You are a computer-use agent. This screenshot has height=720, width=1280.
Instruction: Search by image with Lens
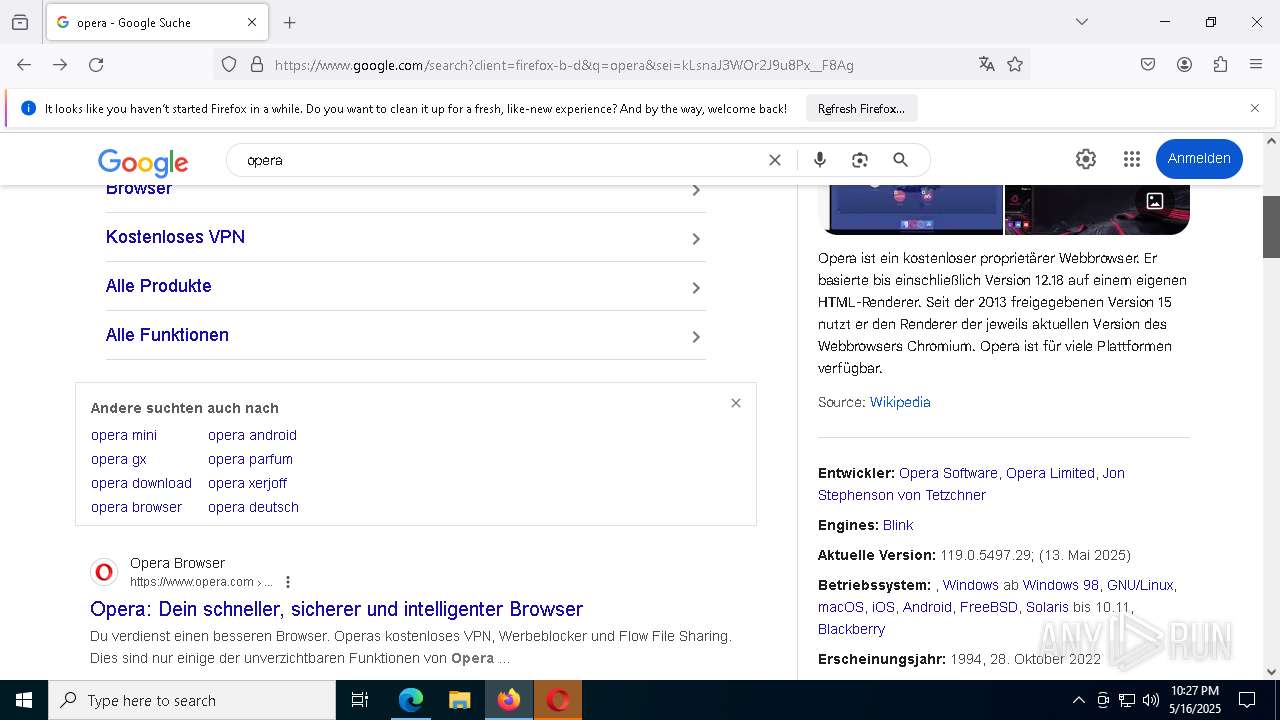(x=859, y=160)
